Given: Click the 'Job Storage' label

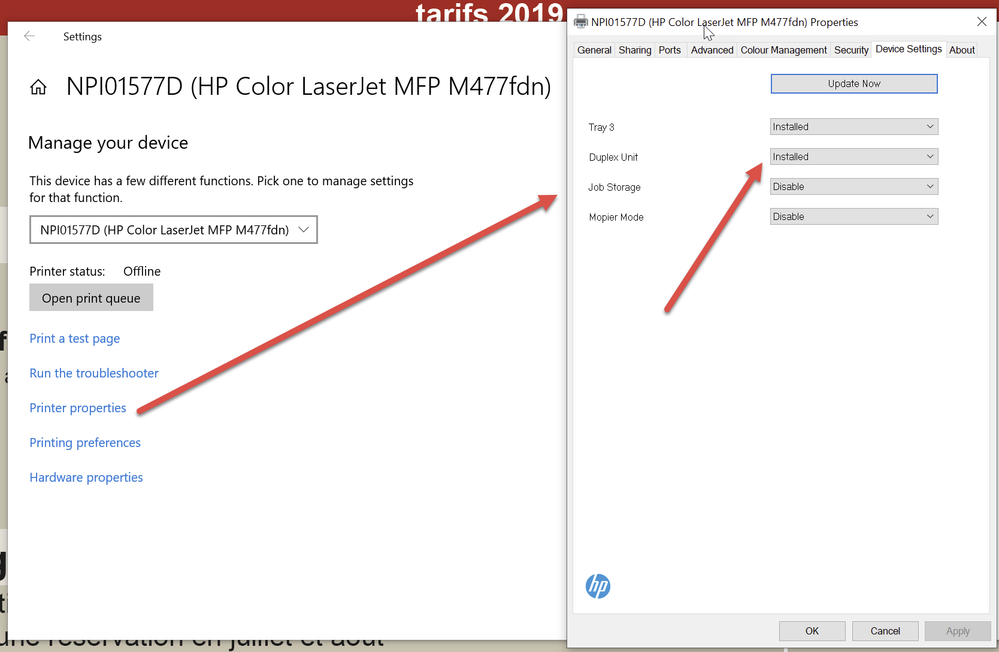Looking at the screenshot, I should (614, 187).
